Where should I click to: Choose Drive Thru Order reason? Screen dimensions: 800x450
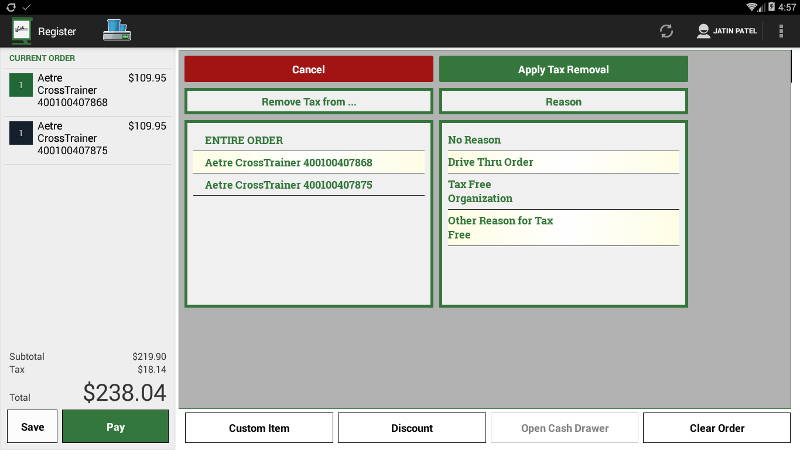pyautogui.click(x=563, y=162)
